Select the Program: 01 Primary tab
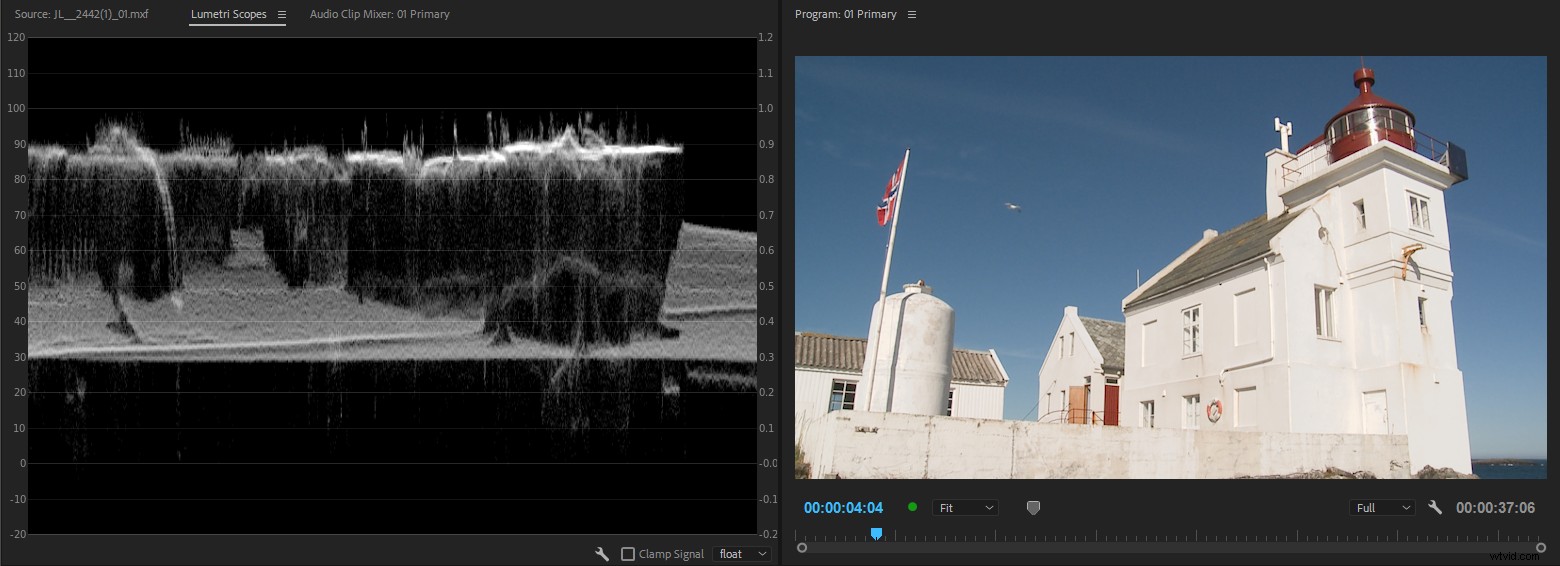 (845, 15)
